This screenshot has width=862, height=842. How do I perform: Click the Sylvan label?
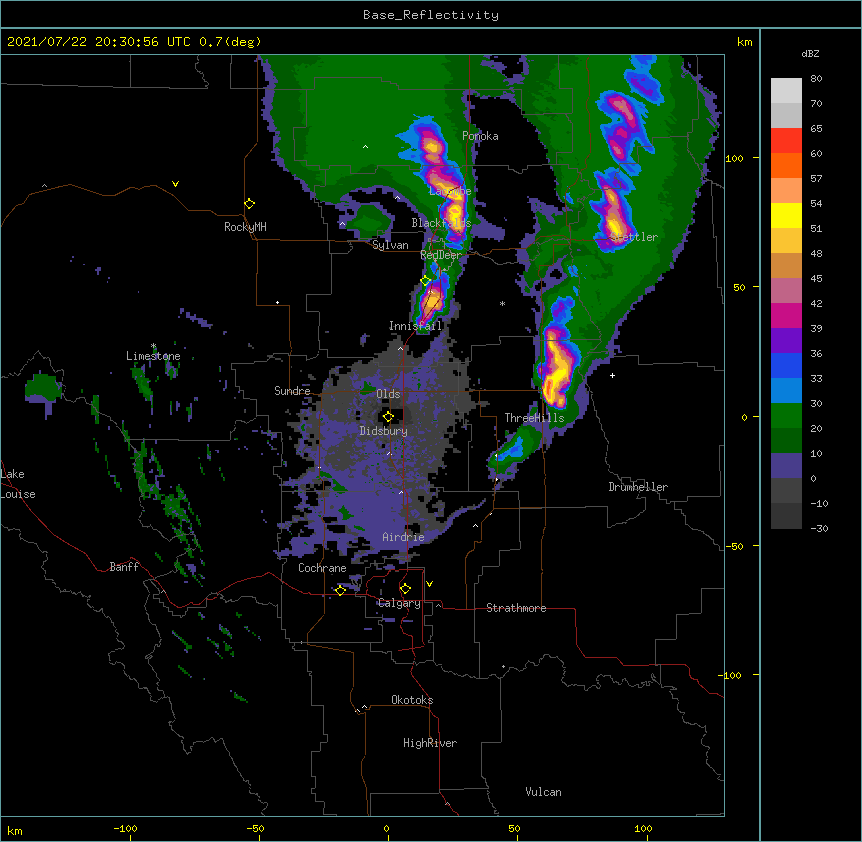390,245
